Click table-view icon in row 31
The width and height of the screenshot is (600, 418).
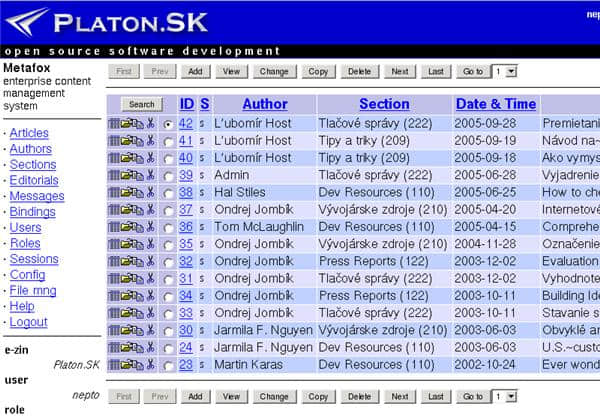coord(114,278)
